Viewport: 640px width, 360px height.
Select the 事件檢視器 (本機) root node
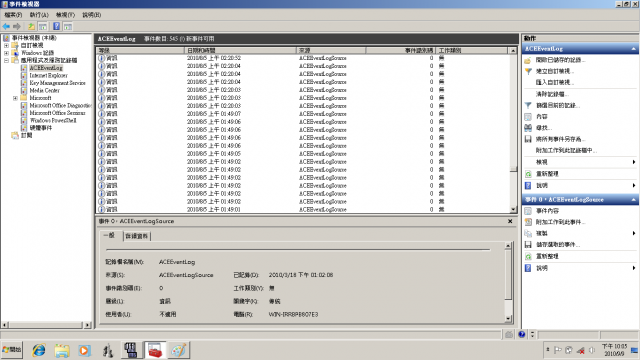point(34,38)
